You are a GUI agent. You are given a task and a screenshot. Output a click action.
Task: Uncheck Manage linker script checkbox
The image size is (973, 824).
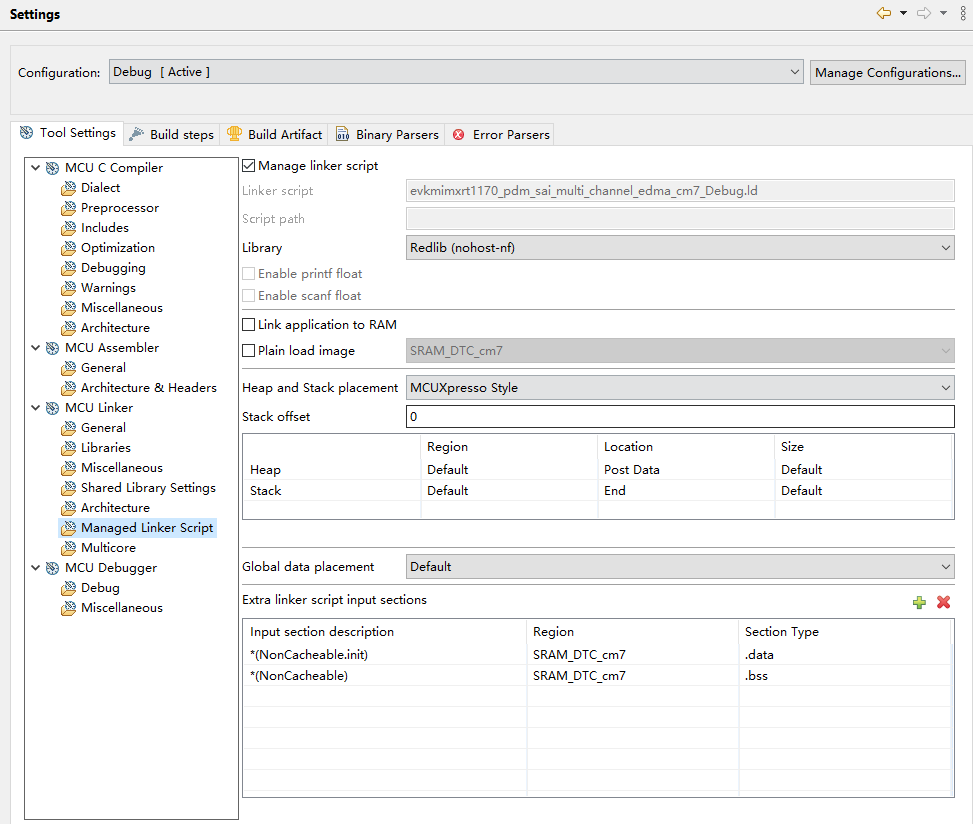coord(249,166)
